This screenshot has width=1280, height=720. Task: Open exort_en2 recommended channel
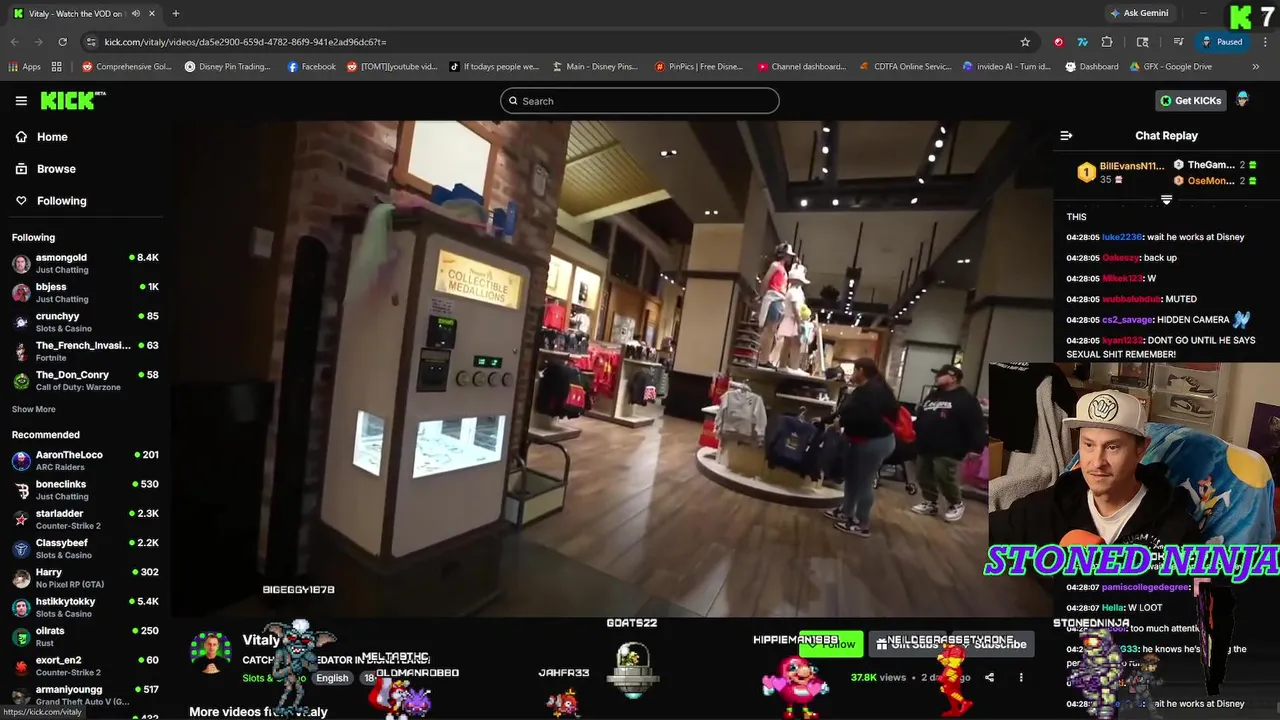85,666
